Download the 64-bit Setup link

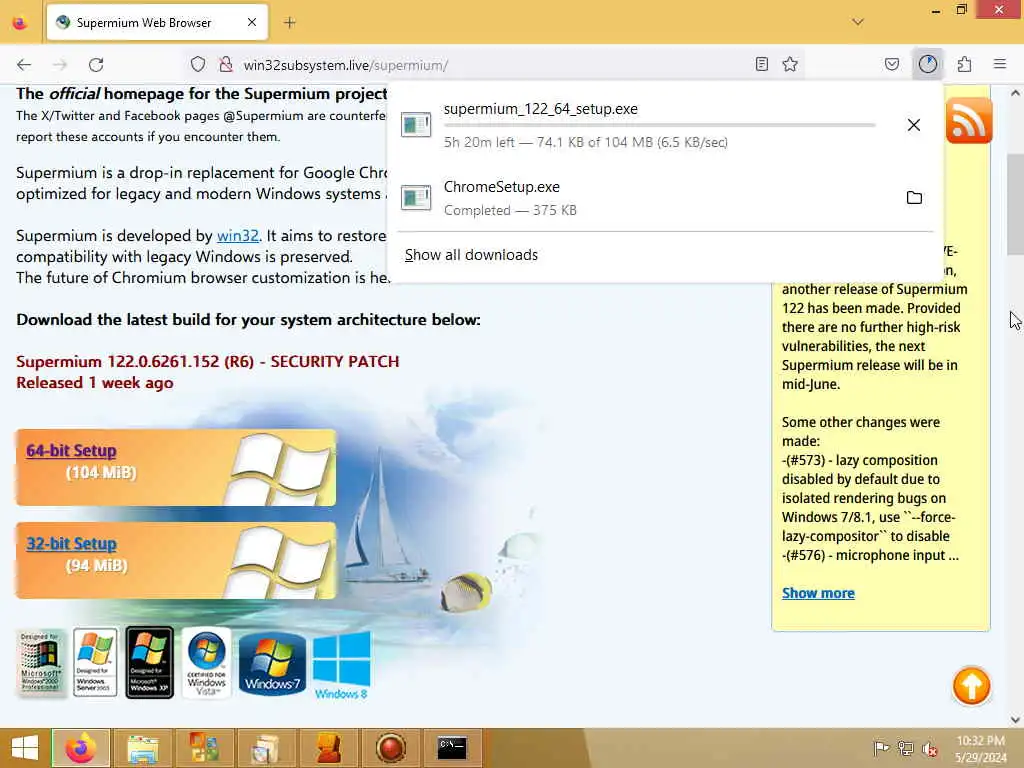(x=71, y=451)
